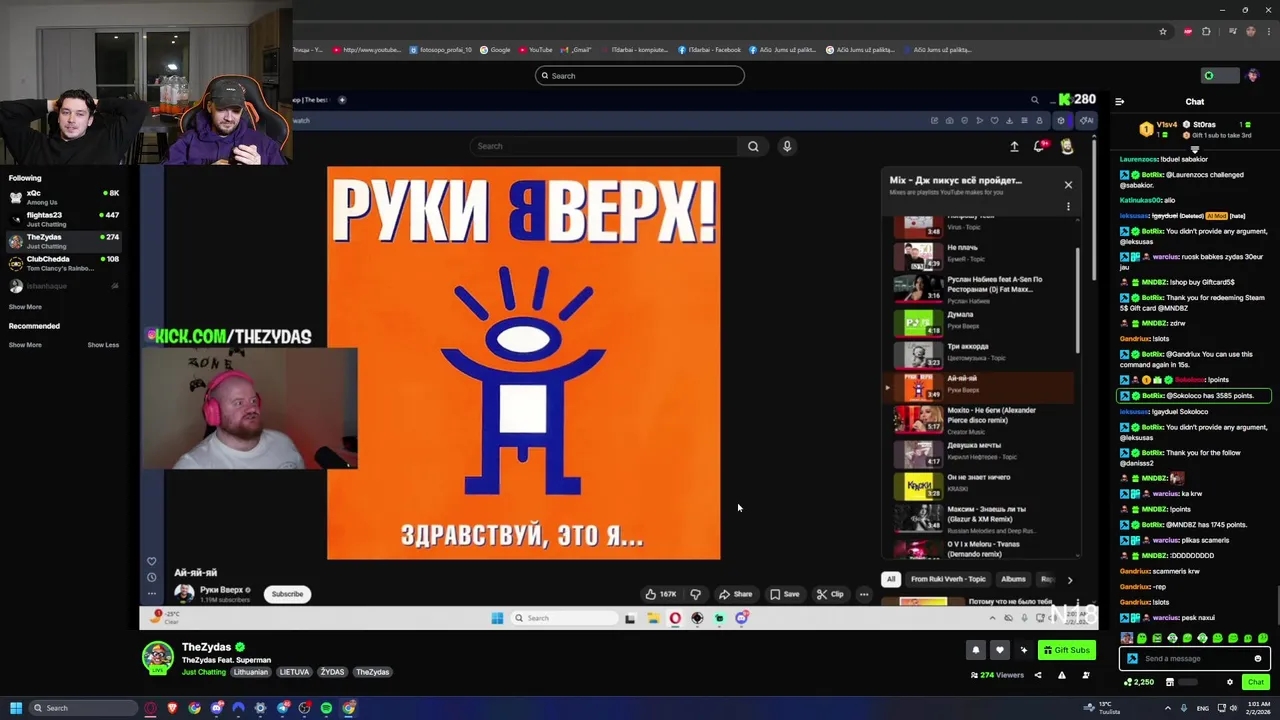This screenshot has height=720, width=1280.
Task: Play 'Не плачь' playlist entry
Action: click(980, 254)
